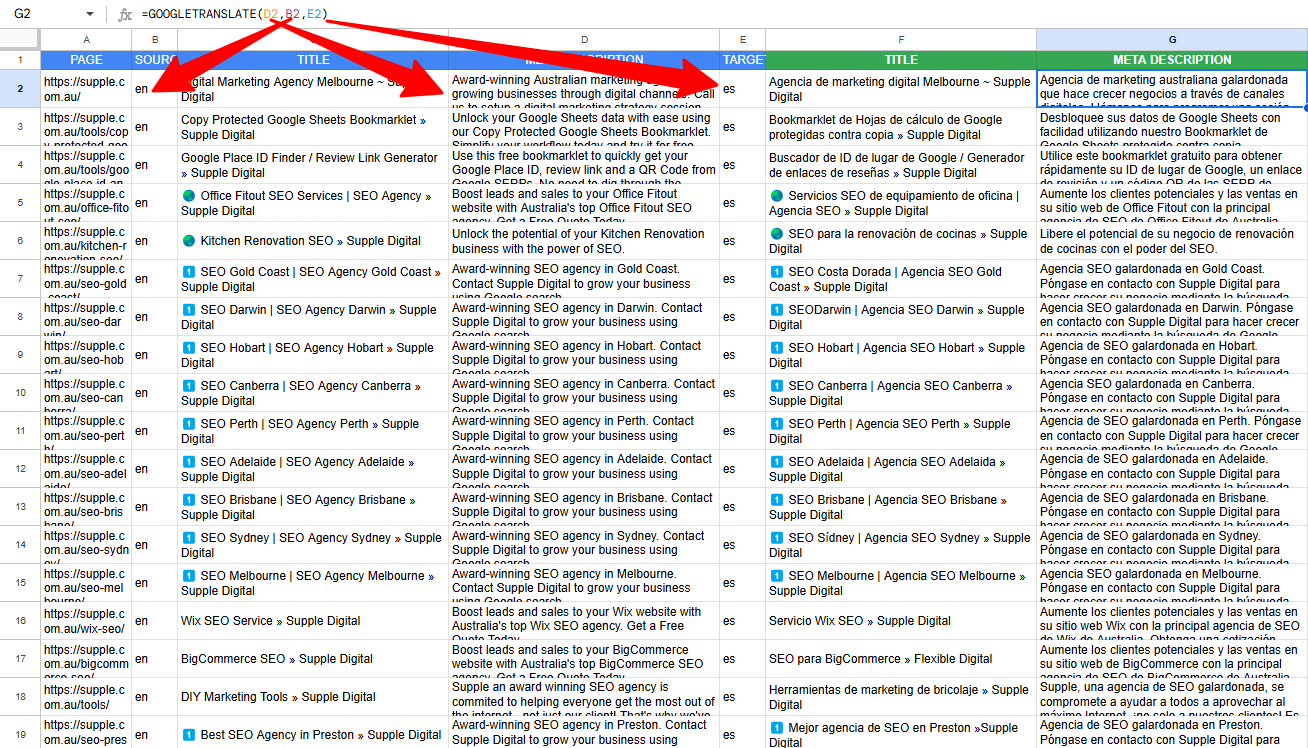1308x748 pixels.
Task: Select 'SEO Melbourne | SEO Agency Melbourne' cell
Action: 313,583
